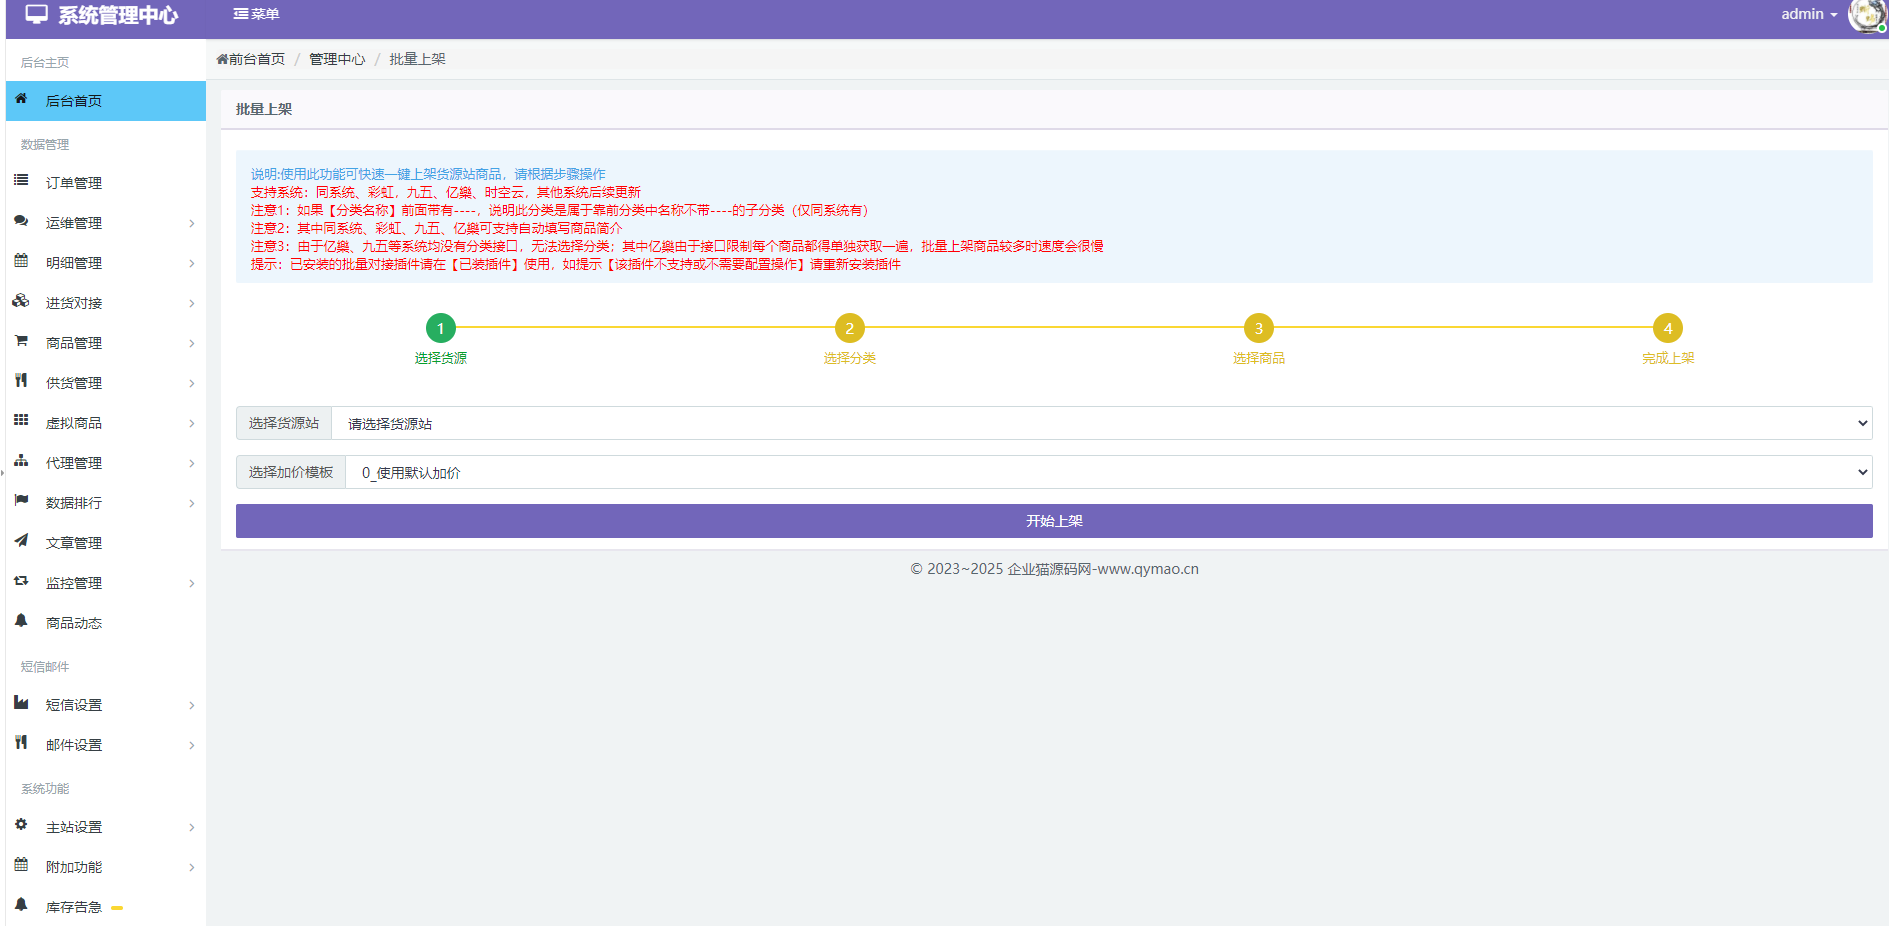Click step 2 选择分类 circle
Screen dimensions: 1889x926
click(849, 328)
